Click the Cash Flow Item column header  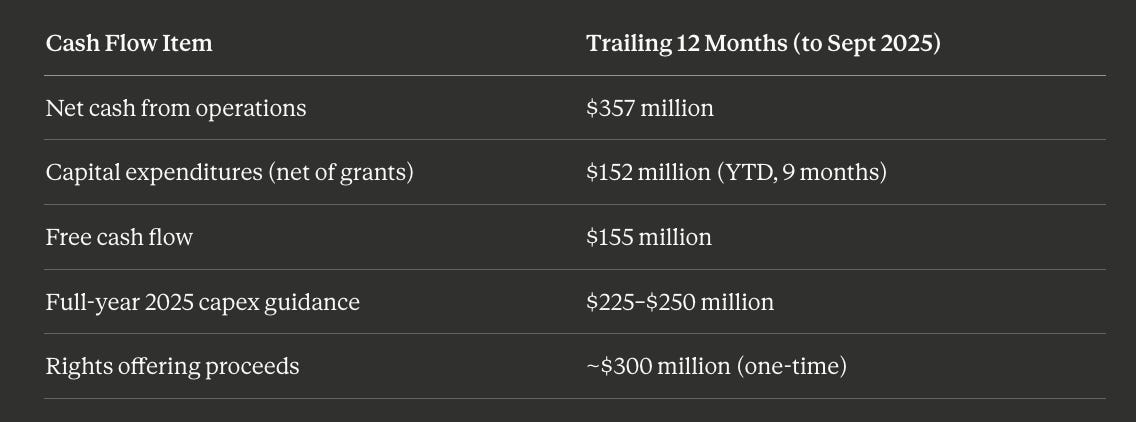129,44
